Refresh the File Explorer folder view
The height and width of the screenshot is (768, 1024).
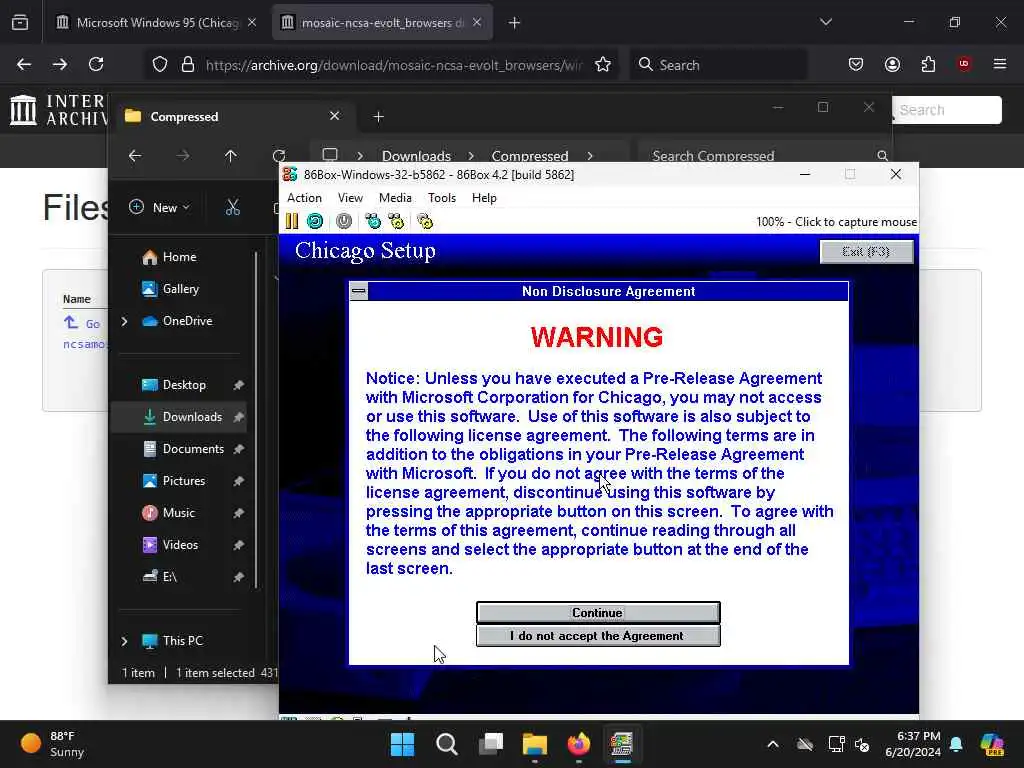pyautogui.click(x=279, y=156)
